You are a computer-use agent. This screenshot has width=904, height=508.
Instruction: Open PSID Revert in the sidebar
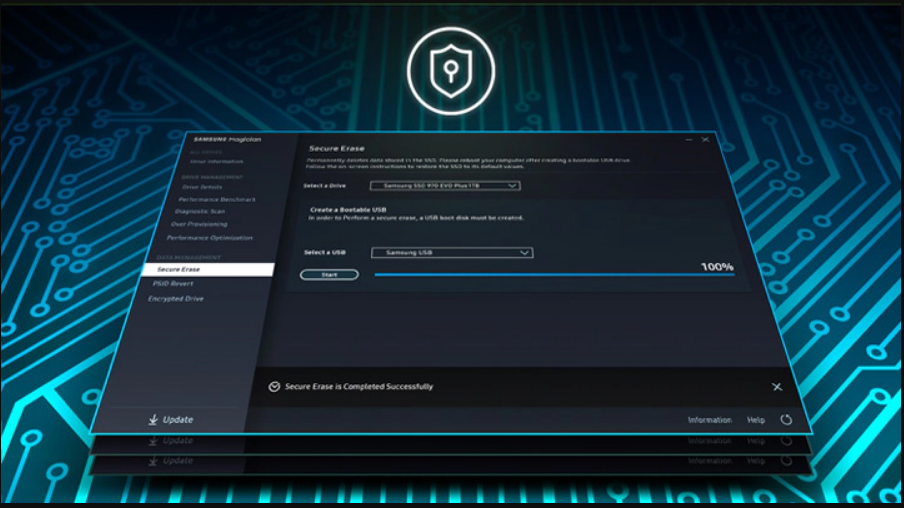coord(173,284)
